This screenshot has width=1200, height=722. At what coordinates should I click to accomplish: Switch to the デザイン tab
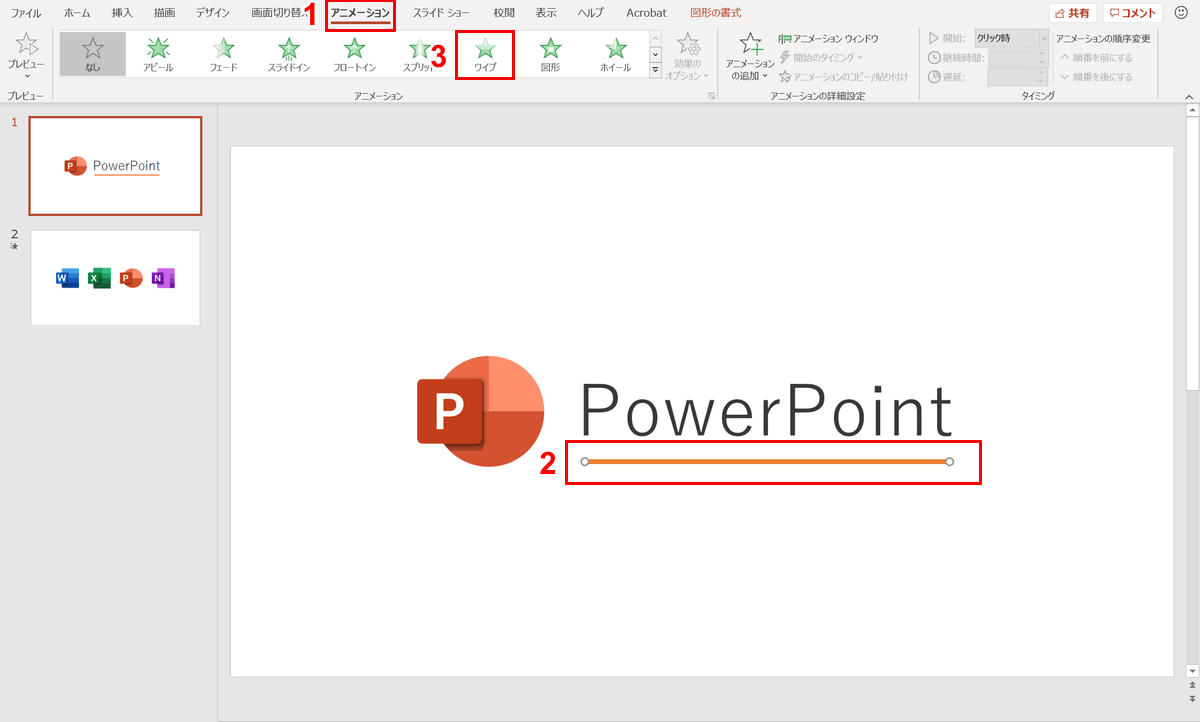[212, 13]
